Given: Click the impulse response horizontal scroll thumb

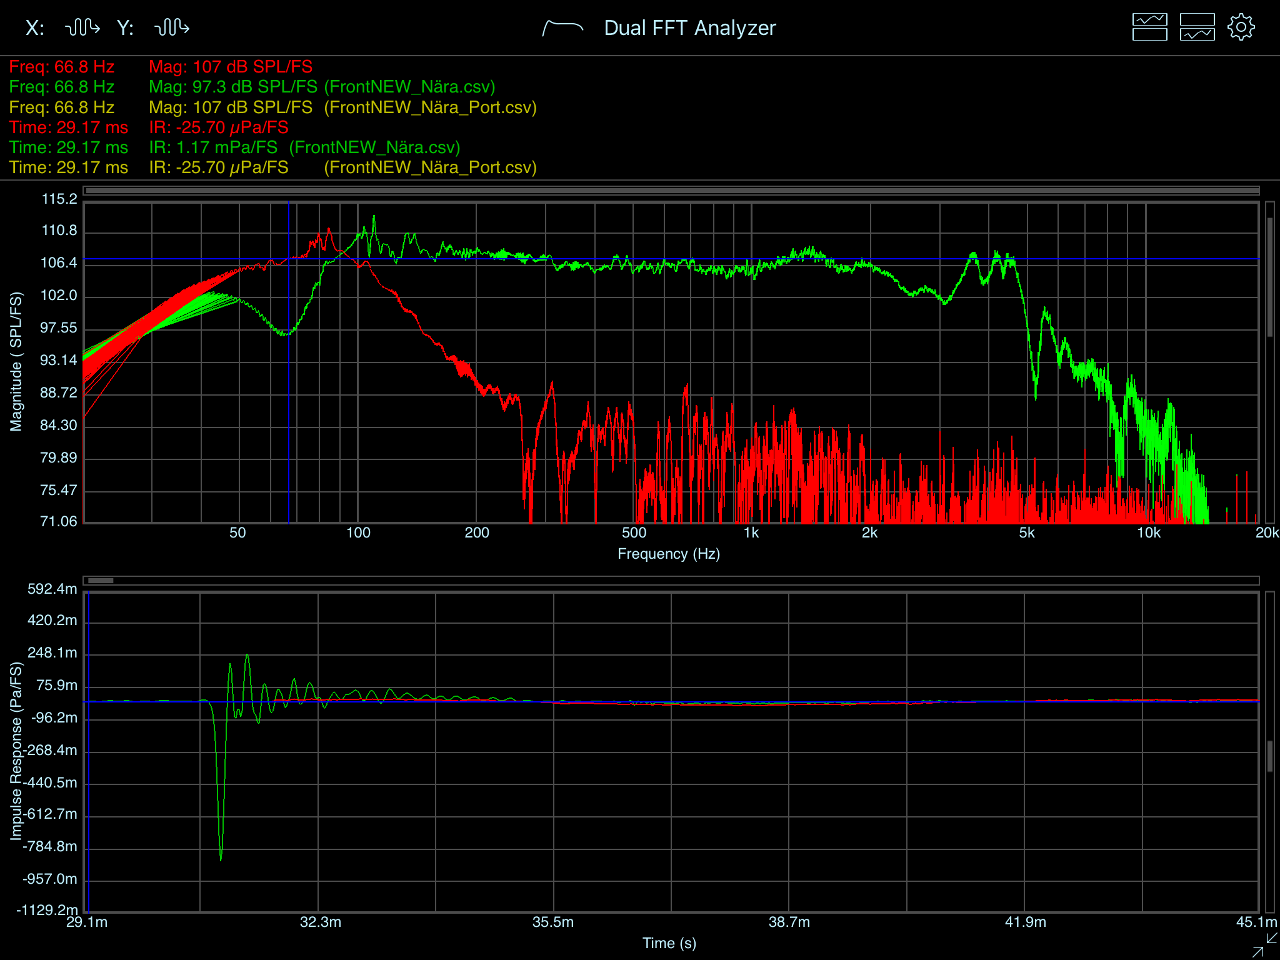Looking at the screenshot, I should click(x=100, y=580).
